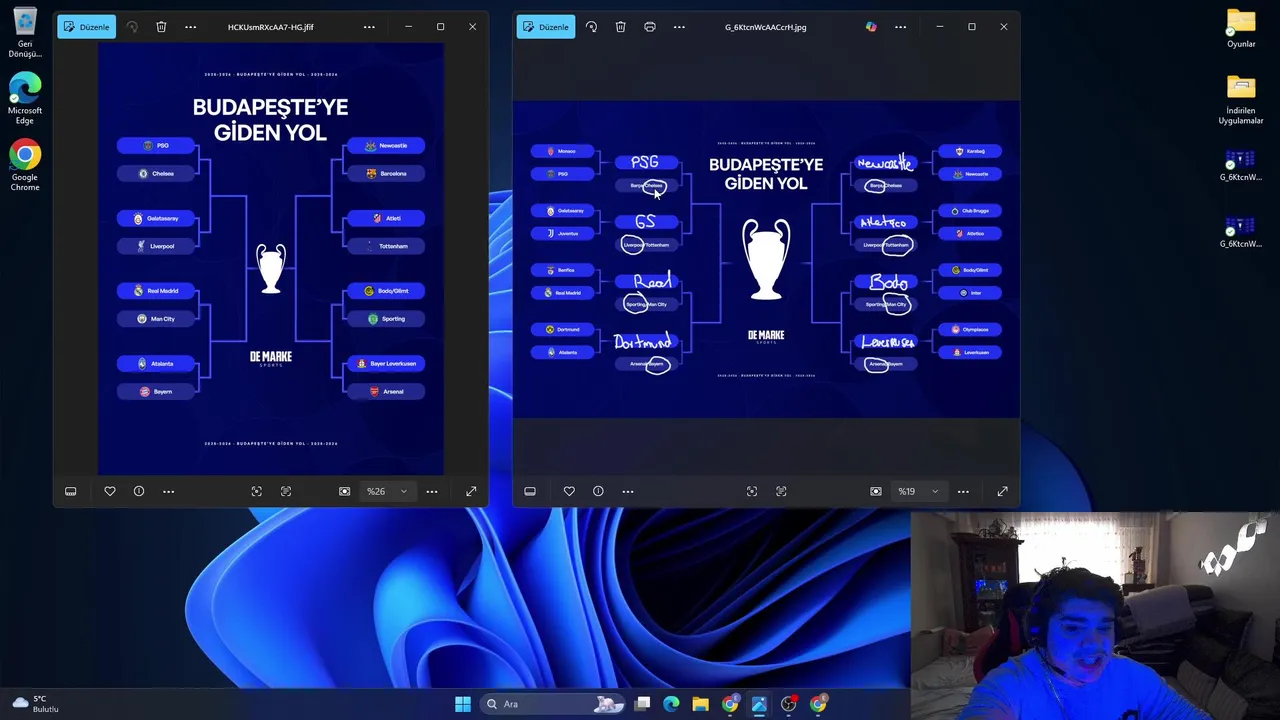Open more options beside trash in jfif window
This screenshot has height=720, width=1280.
click(191, 27)
